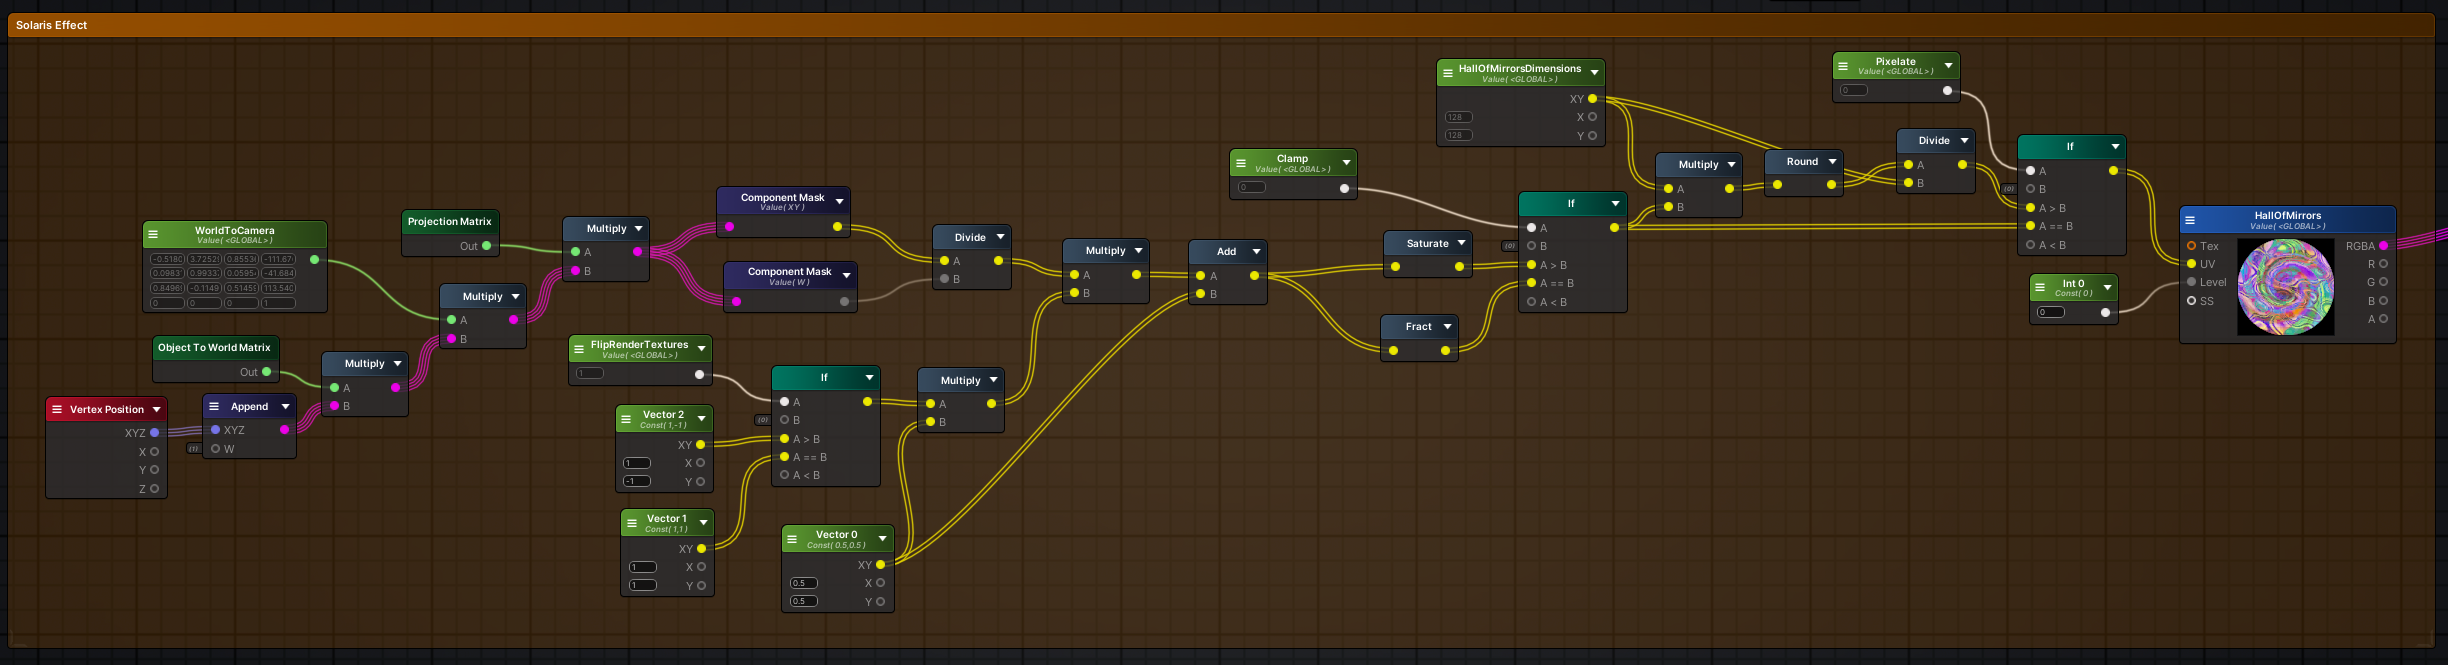
Task: Click the hamburger icon on HallOfMirrors texture node
Action: click(2190, 220)
